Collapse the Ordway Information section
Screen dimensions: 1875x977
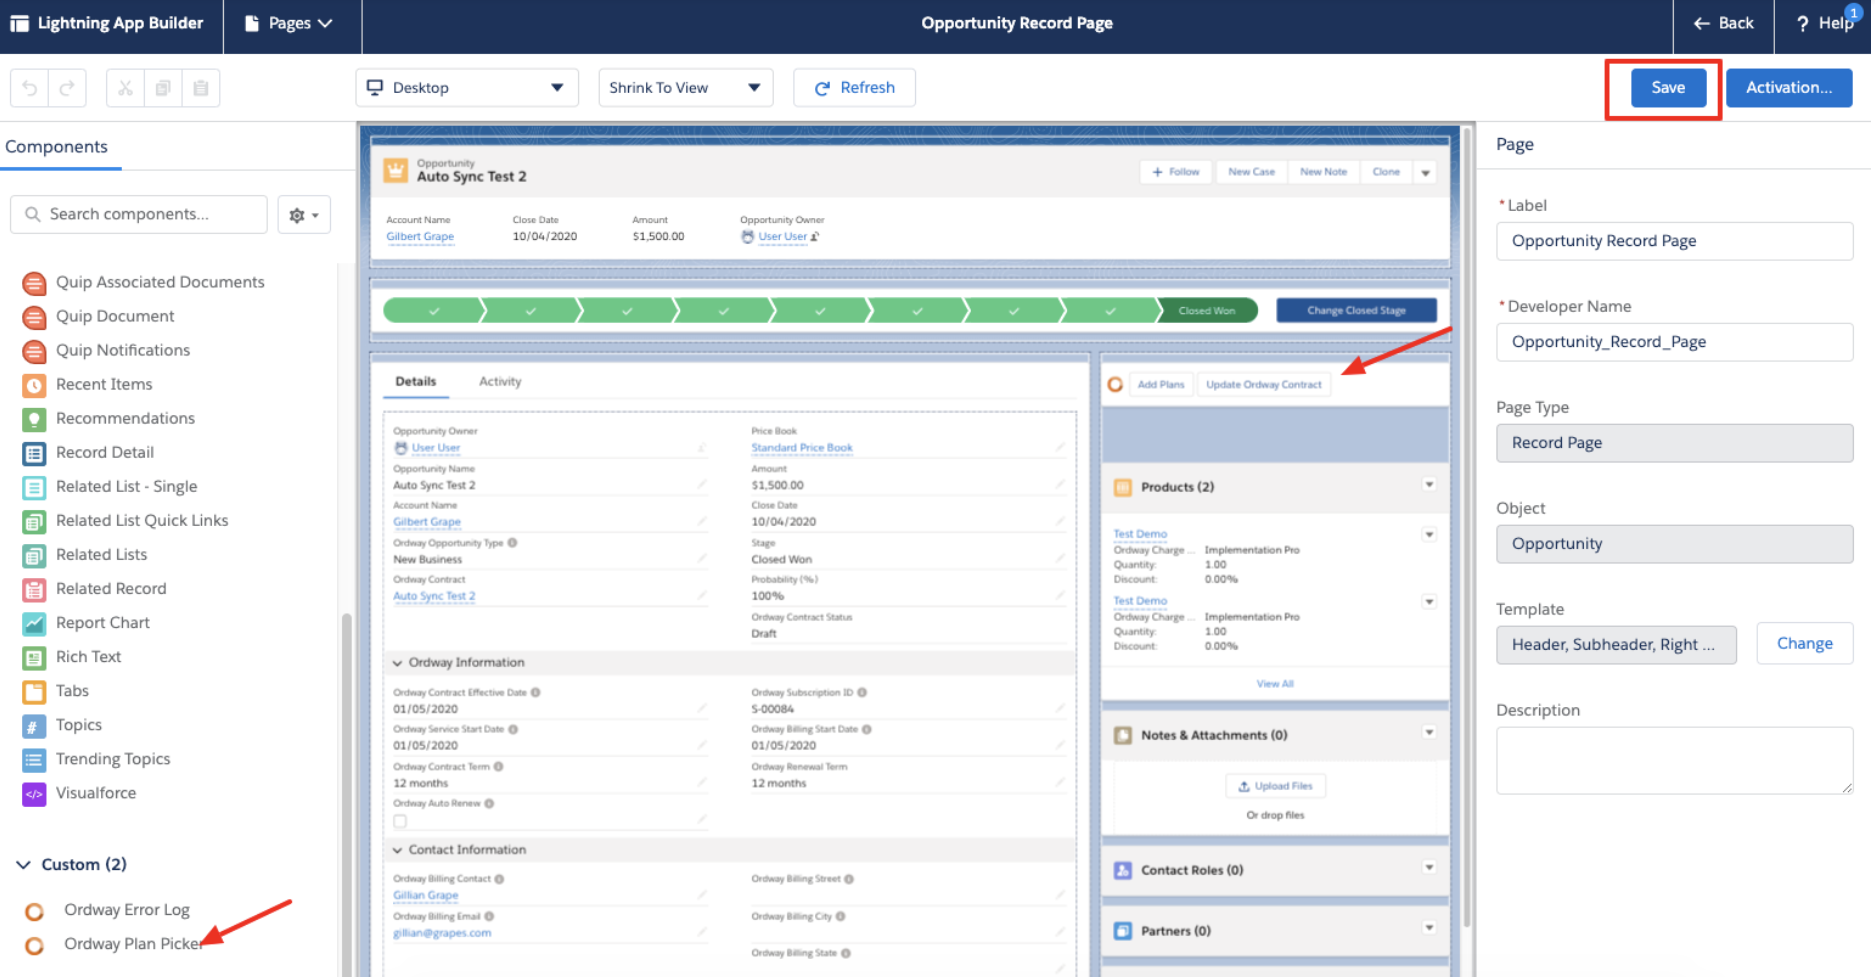pyautogui.click(x=397, y=663)
